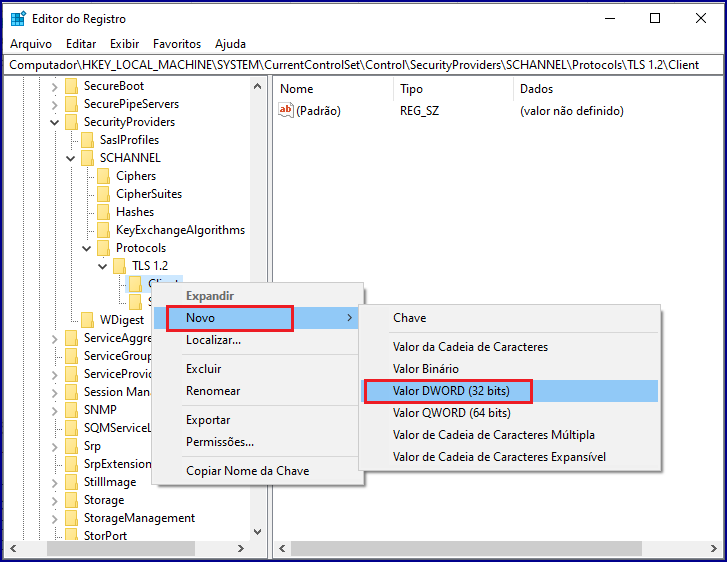Screen dimensions: 727x562
Task: Choose Valor de Cadeia de Caracteres Múltipla
Action: (x=509, y=435)
